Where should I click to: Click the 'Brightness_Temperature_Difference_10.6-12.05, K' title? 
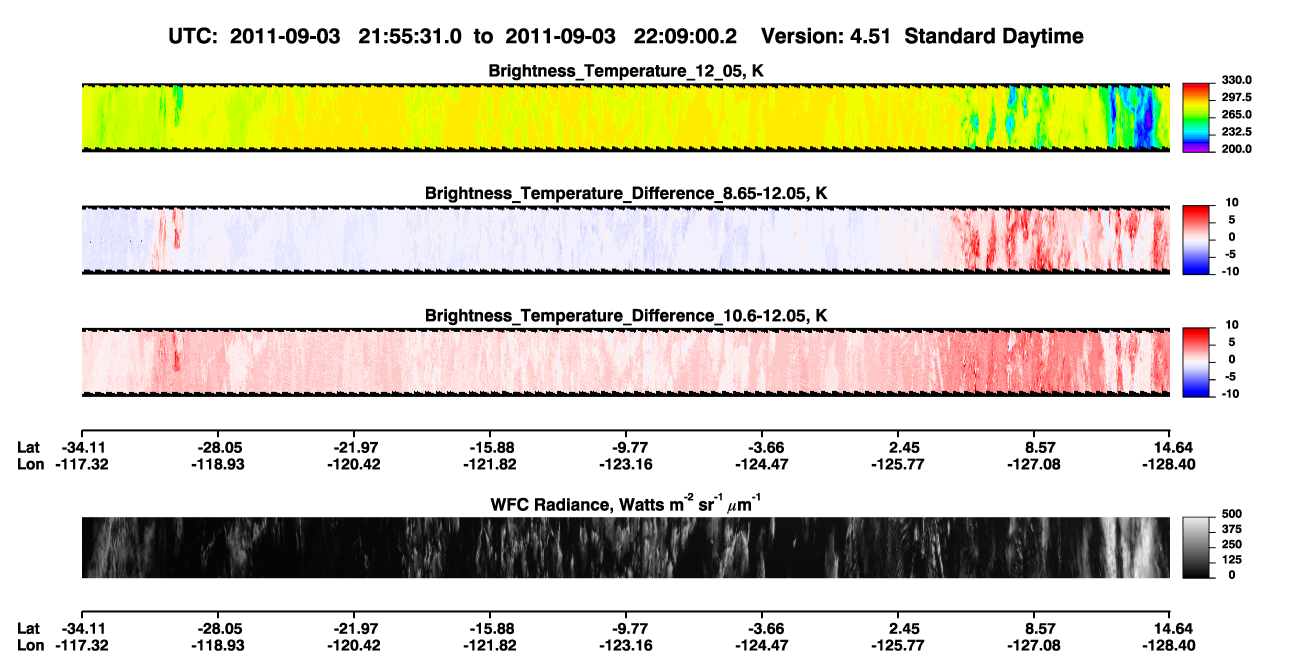(626, 315)
